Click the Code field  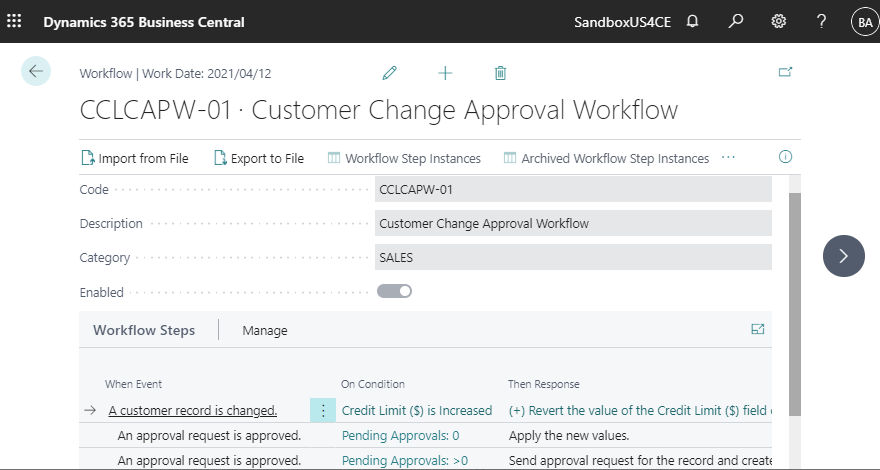[x=573, y=189]
